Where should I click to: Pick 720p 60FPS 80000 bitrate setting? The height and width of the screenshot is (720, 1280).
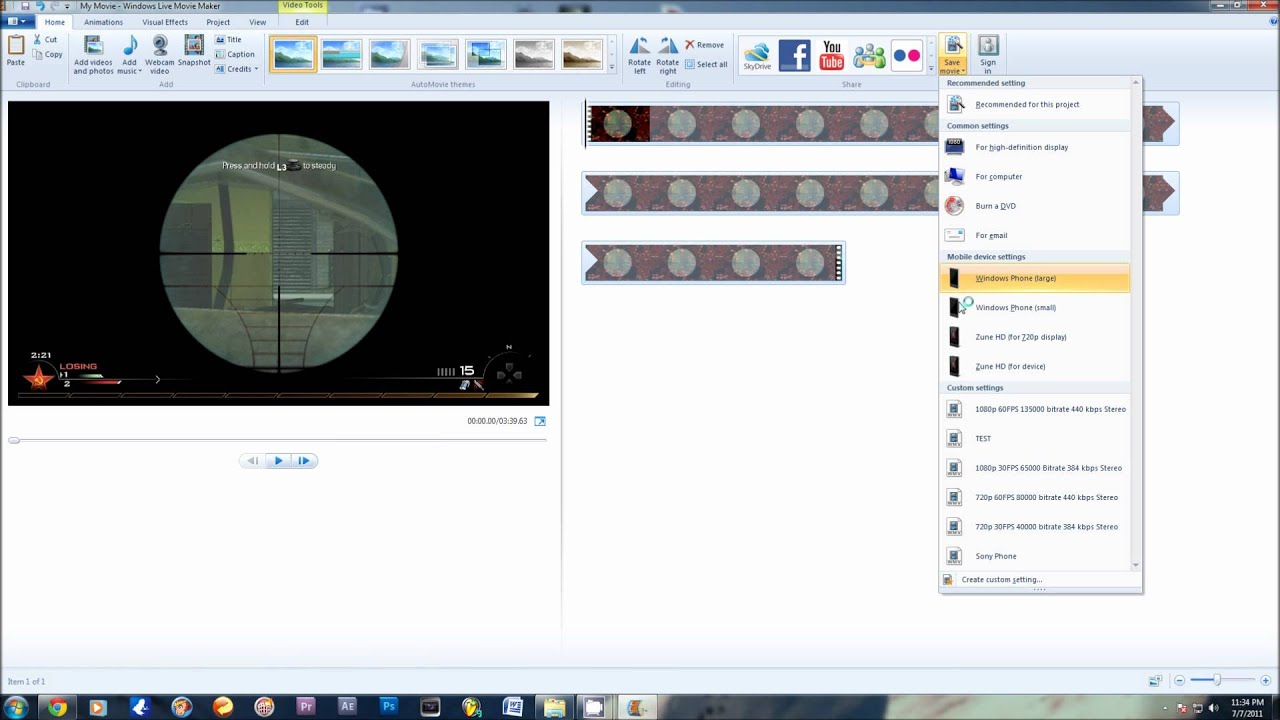[x=1036, y=497]
